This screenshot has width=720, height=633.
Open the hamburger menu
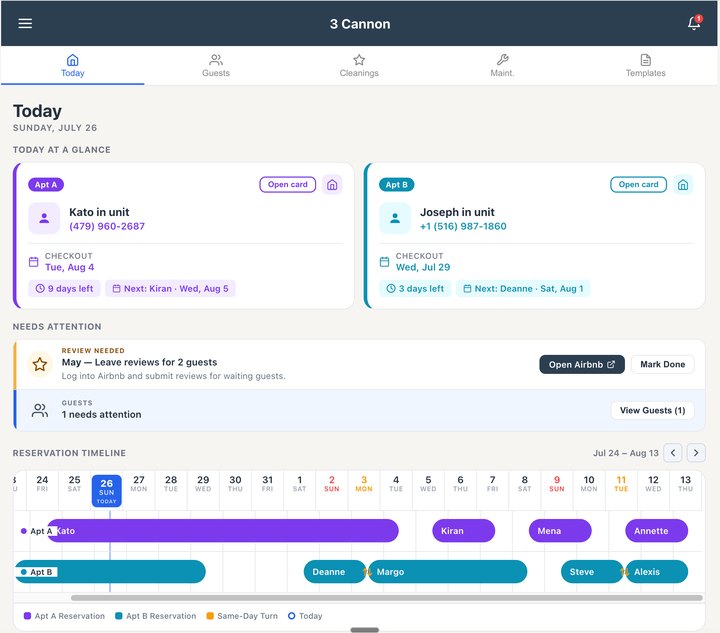pos(25,23)
